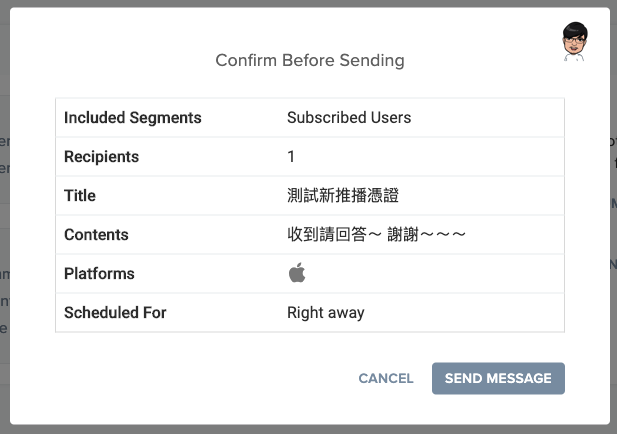Screen dimensions: 617x434
Task: Select the Platforms row label
Action: click(x=99, y=273)
